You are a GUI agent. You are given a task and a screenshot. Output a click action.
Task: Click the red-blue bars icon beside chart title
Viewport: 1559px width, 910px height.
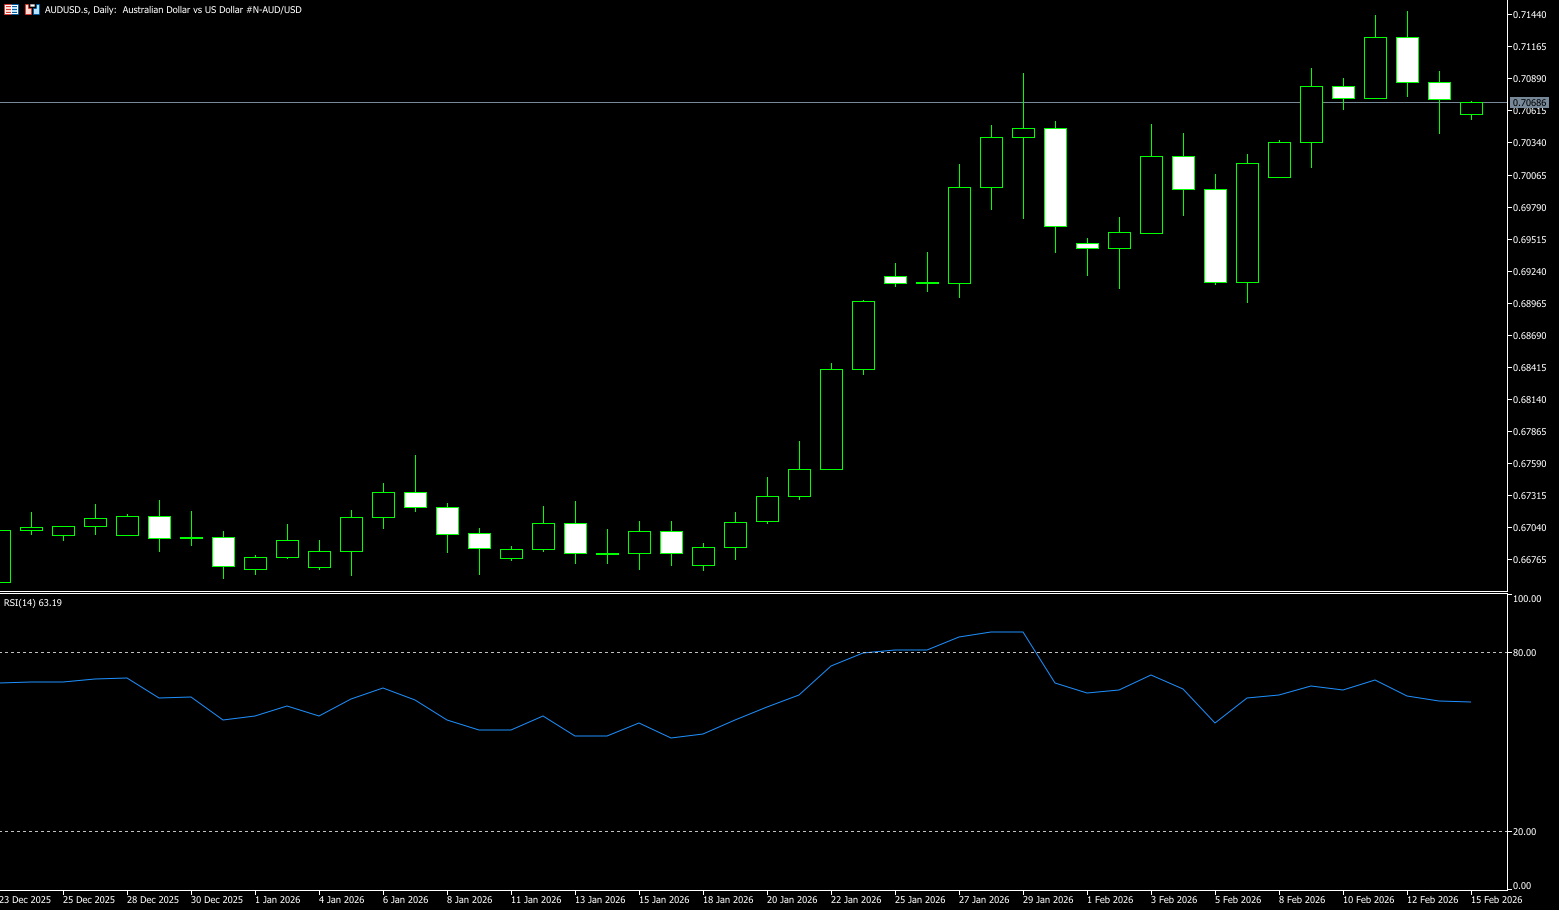[x=32, y=9]
